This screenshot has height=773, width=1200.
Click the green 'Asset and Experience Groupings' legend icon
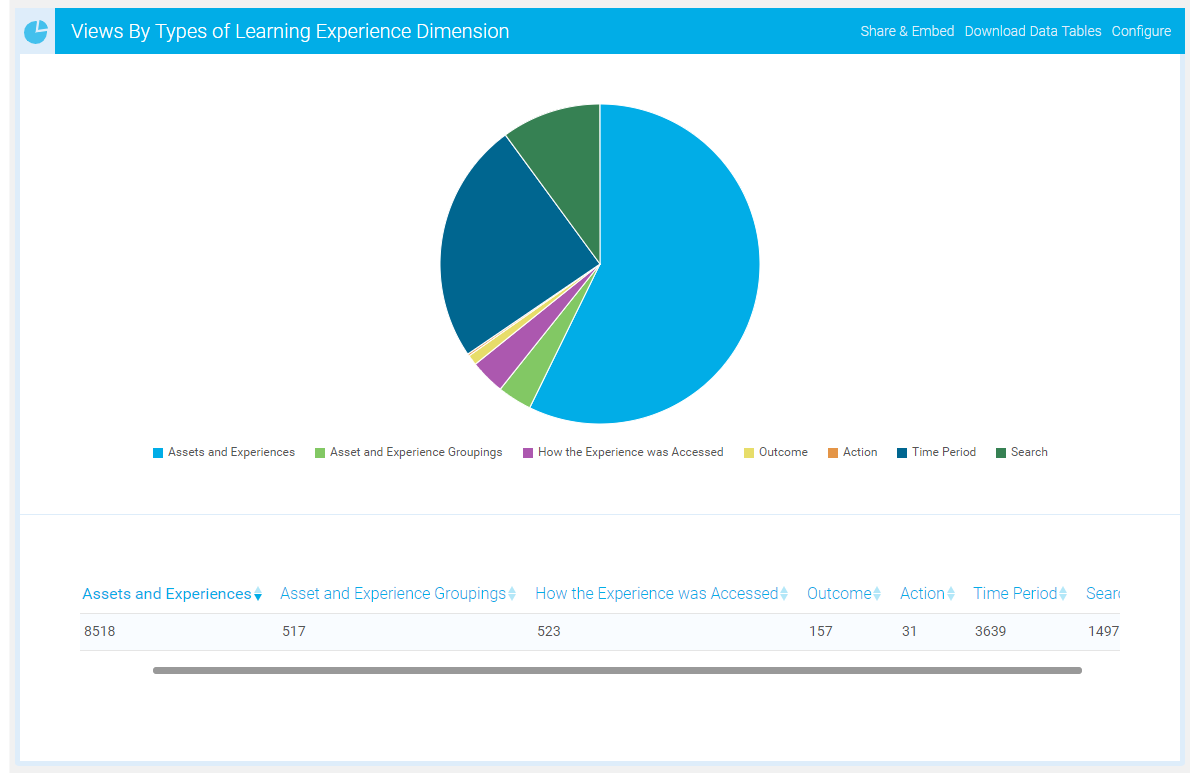point(318,452)
